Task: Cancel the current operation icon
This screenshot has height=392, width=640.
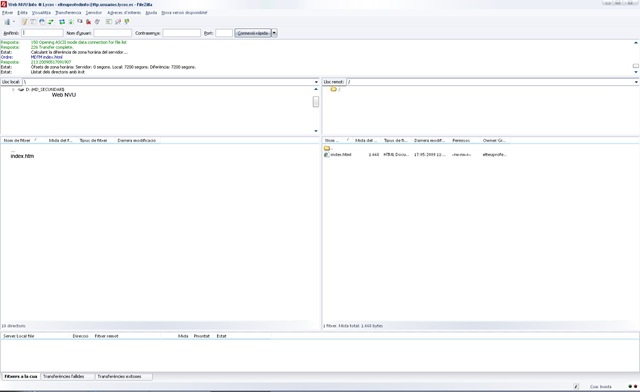Action: click(x=80, y=22)
